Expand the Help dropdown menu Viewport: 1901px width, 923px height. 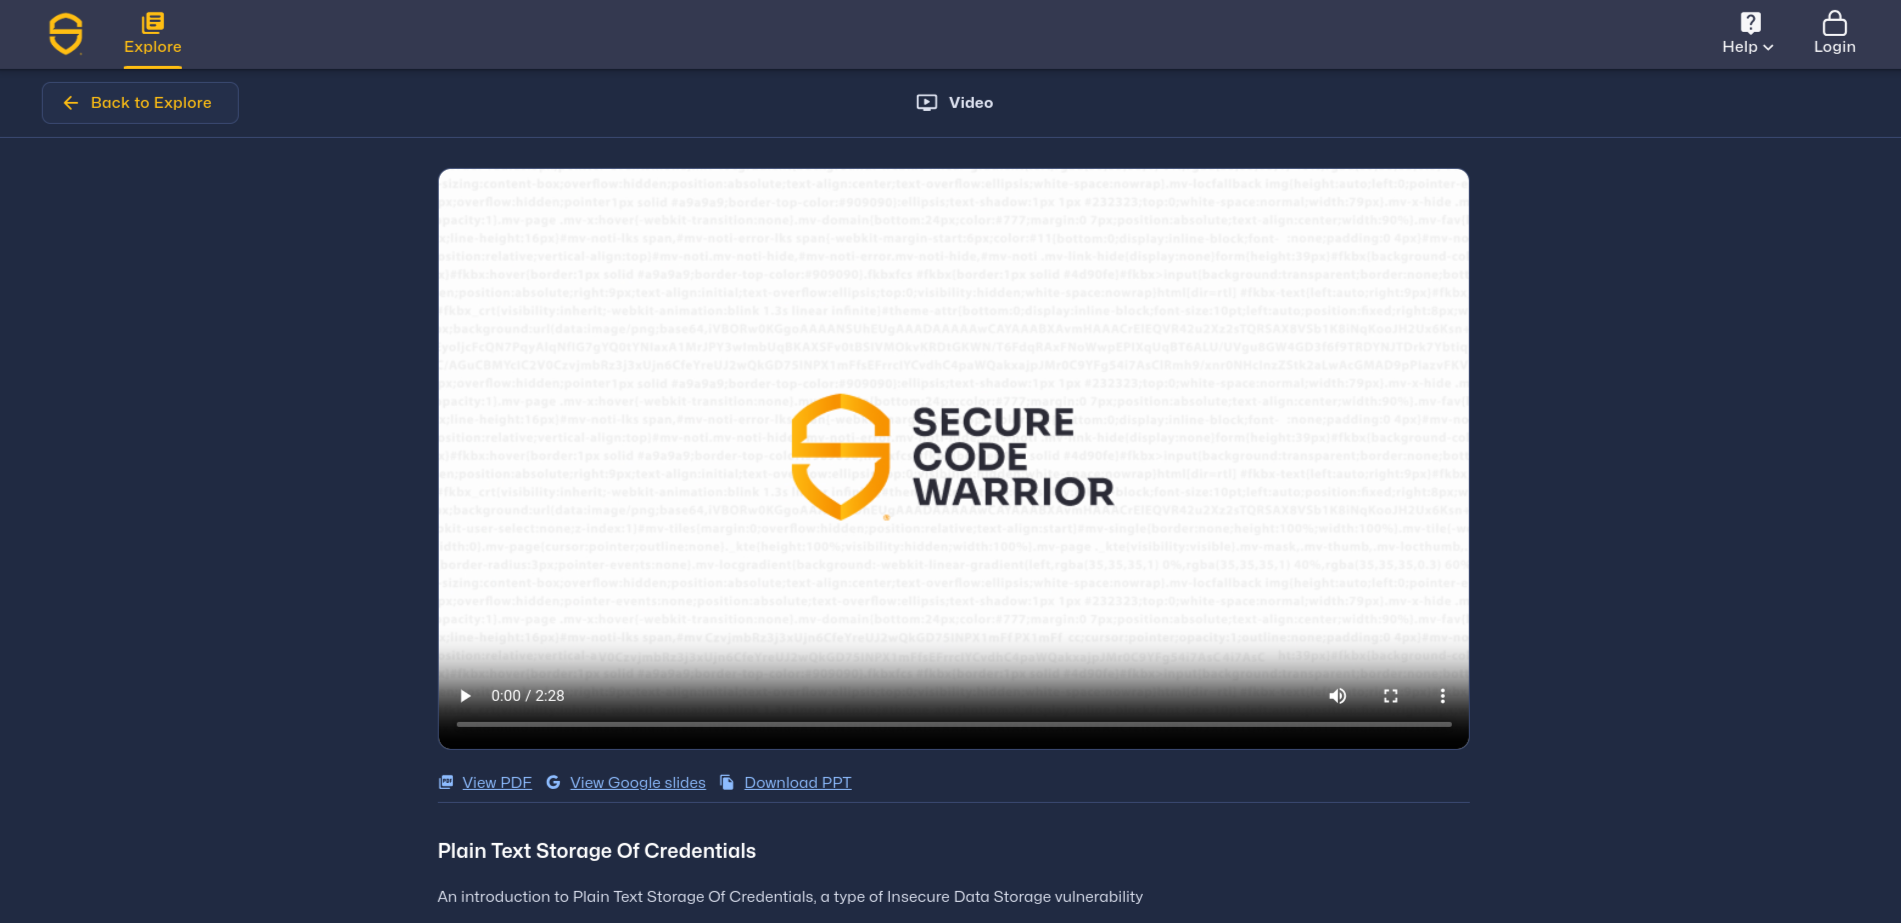1748,34
